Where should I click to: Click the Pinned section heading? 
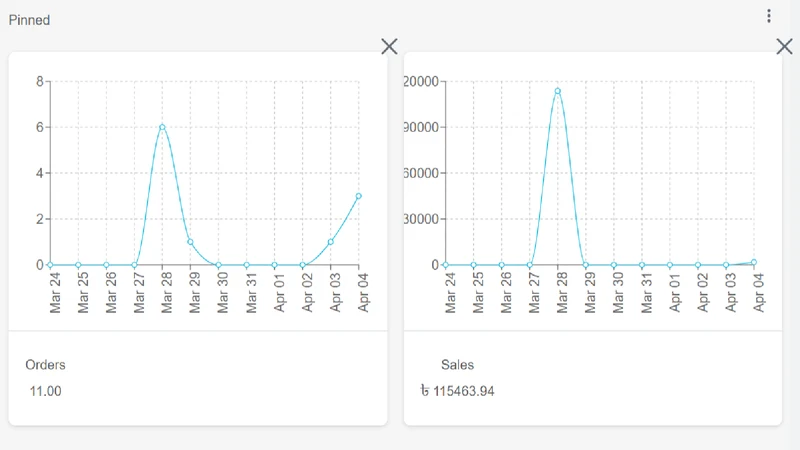pos(29,20)
